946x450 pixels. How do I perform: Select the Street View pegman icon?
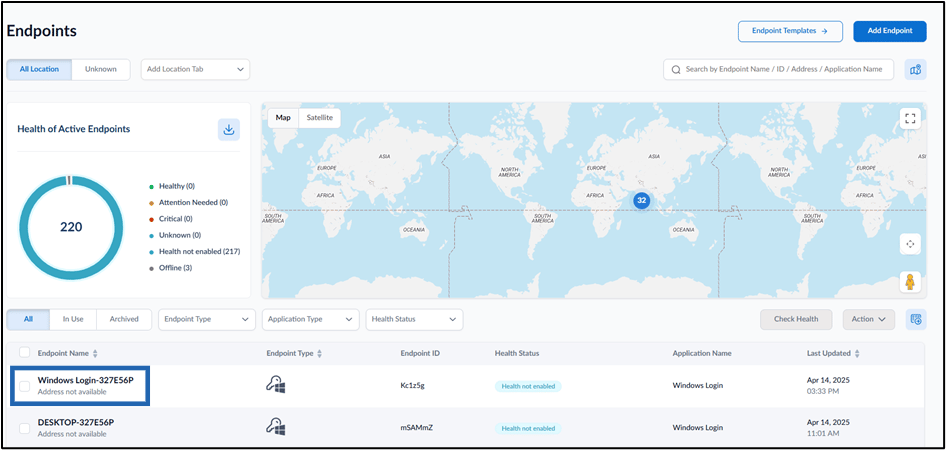(x=910, y=282)
